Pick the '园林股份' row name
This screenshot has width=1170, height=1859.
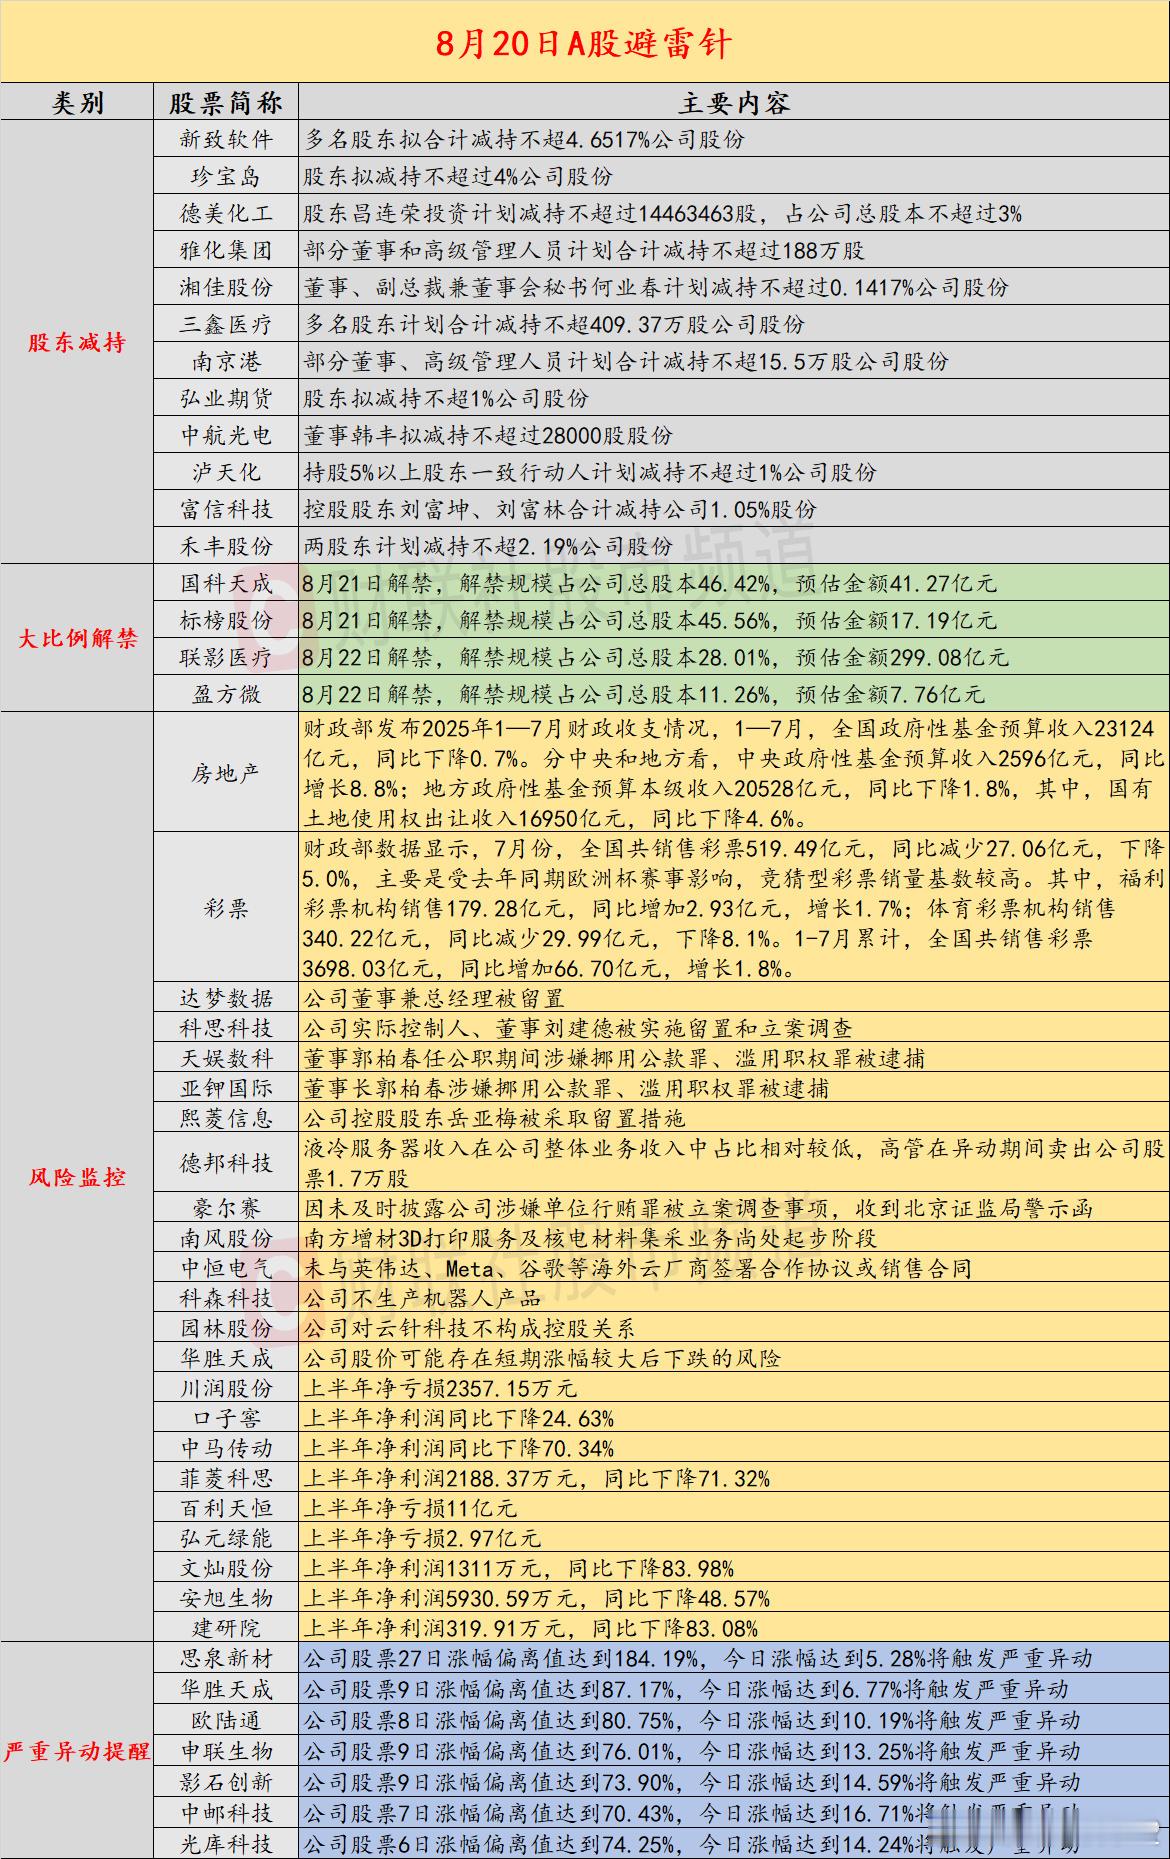coord(226,1329)
